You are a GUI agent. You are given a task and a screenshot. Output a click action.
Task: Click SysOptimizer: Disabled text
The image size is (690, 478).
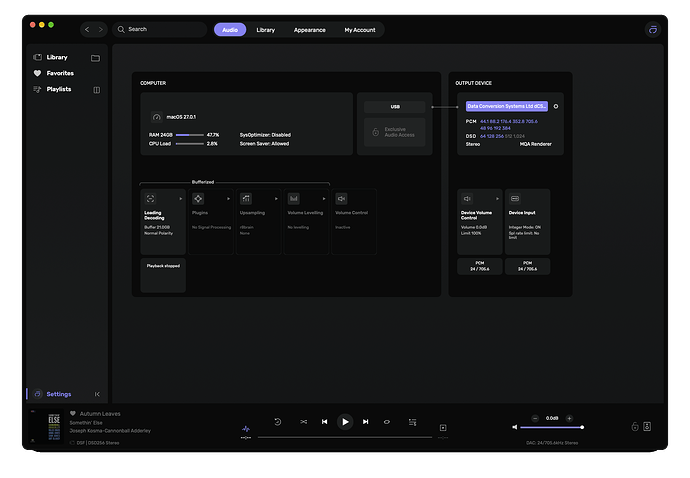pyautogui.click(x=265, y=135)
